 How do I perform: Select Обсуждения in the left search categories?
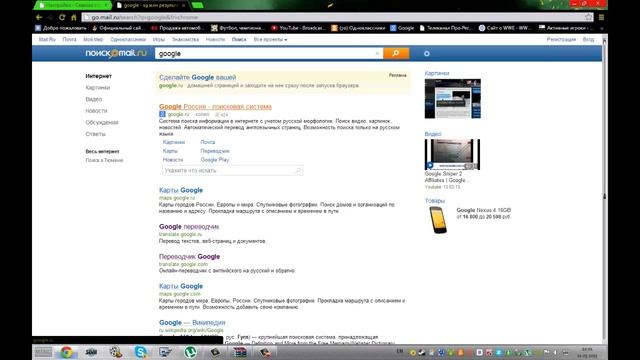point(102,122)
